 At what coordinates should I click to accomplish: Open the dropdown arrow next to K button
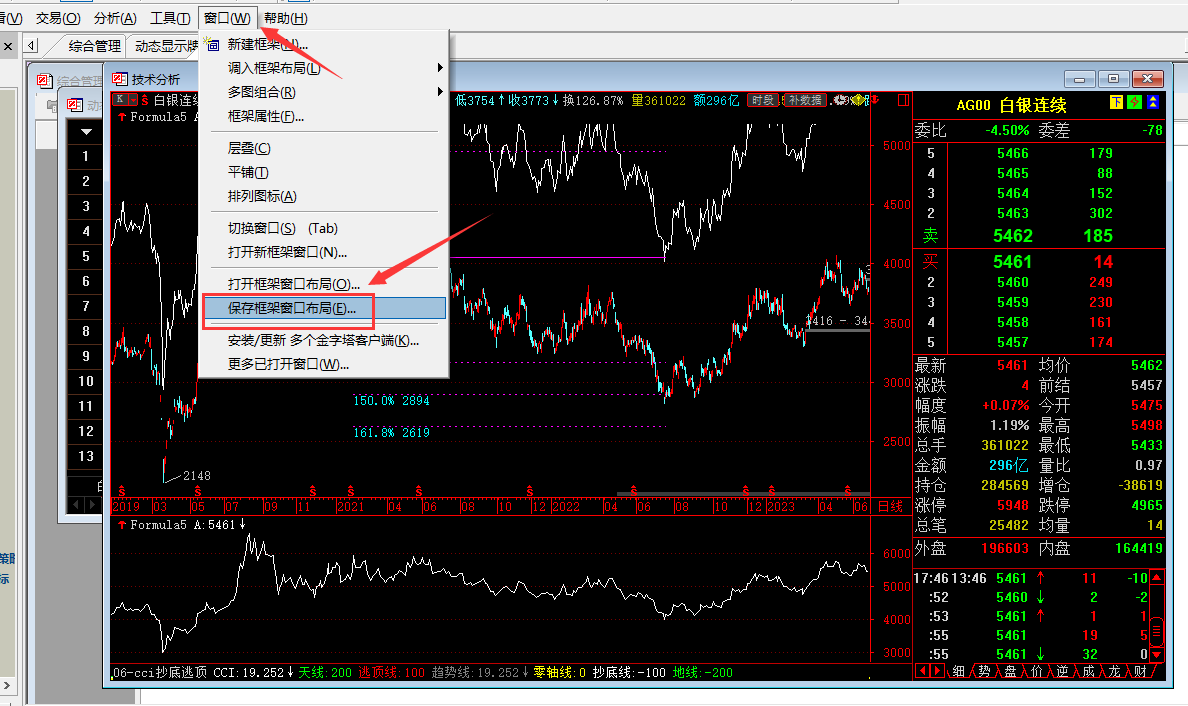pyautogui.click(x=133, y=100)
